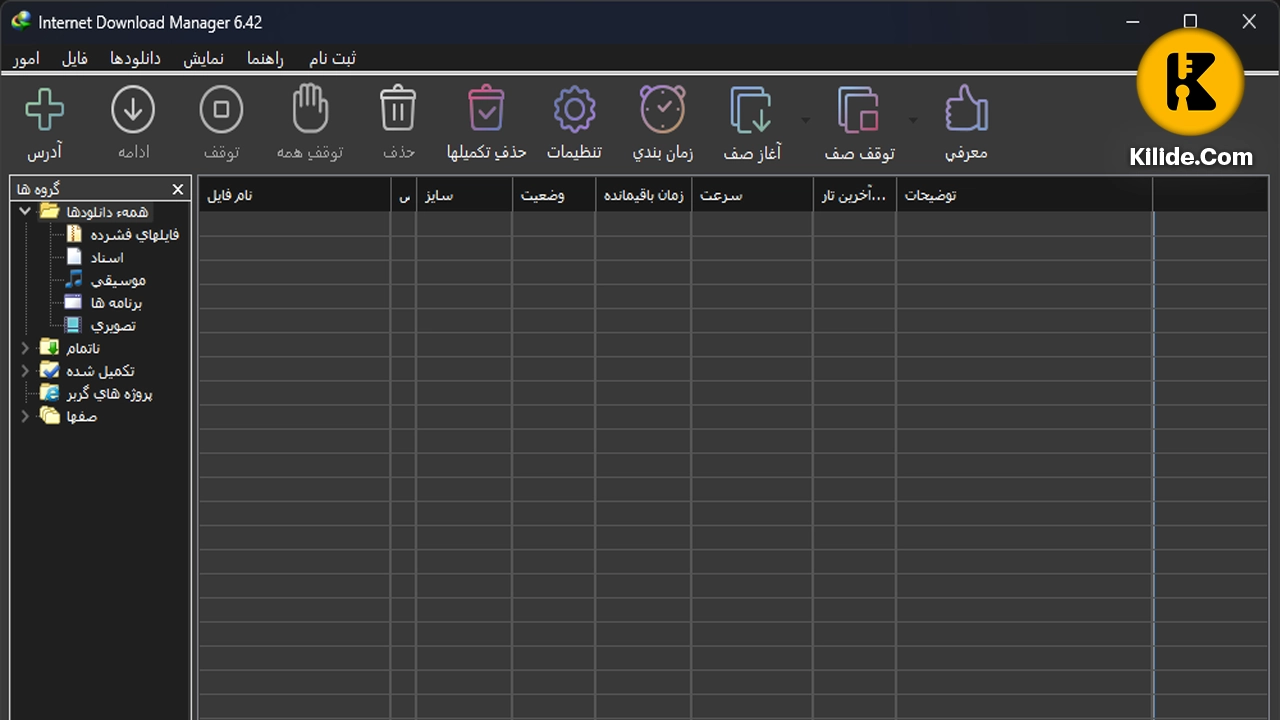Sort by the نام فایل column header
This screenshot has height=720, width=1280.
point(294,195)
